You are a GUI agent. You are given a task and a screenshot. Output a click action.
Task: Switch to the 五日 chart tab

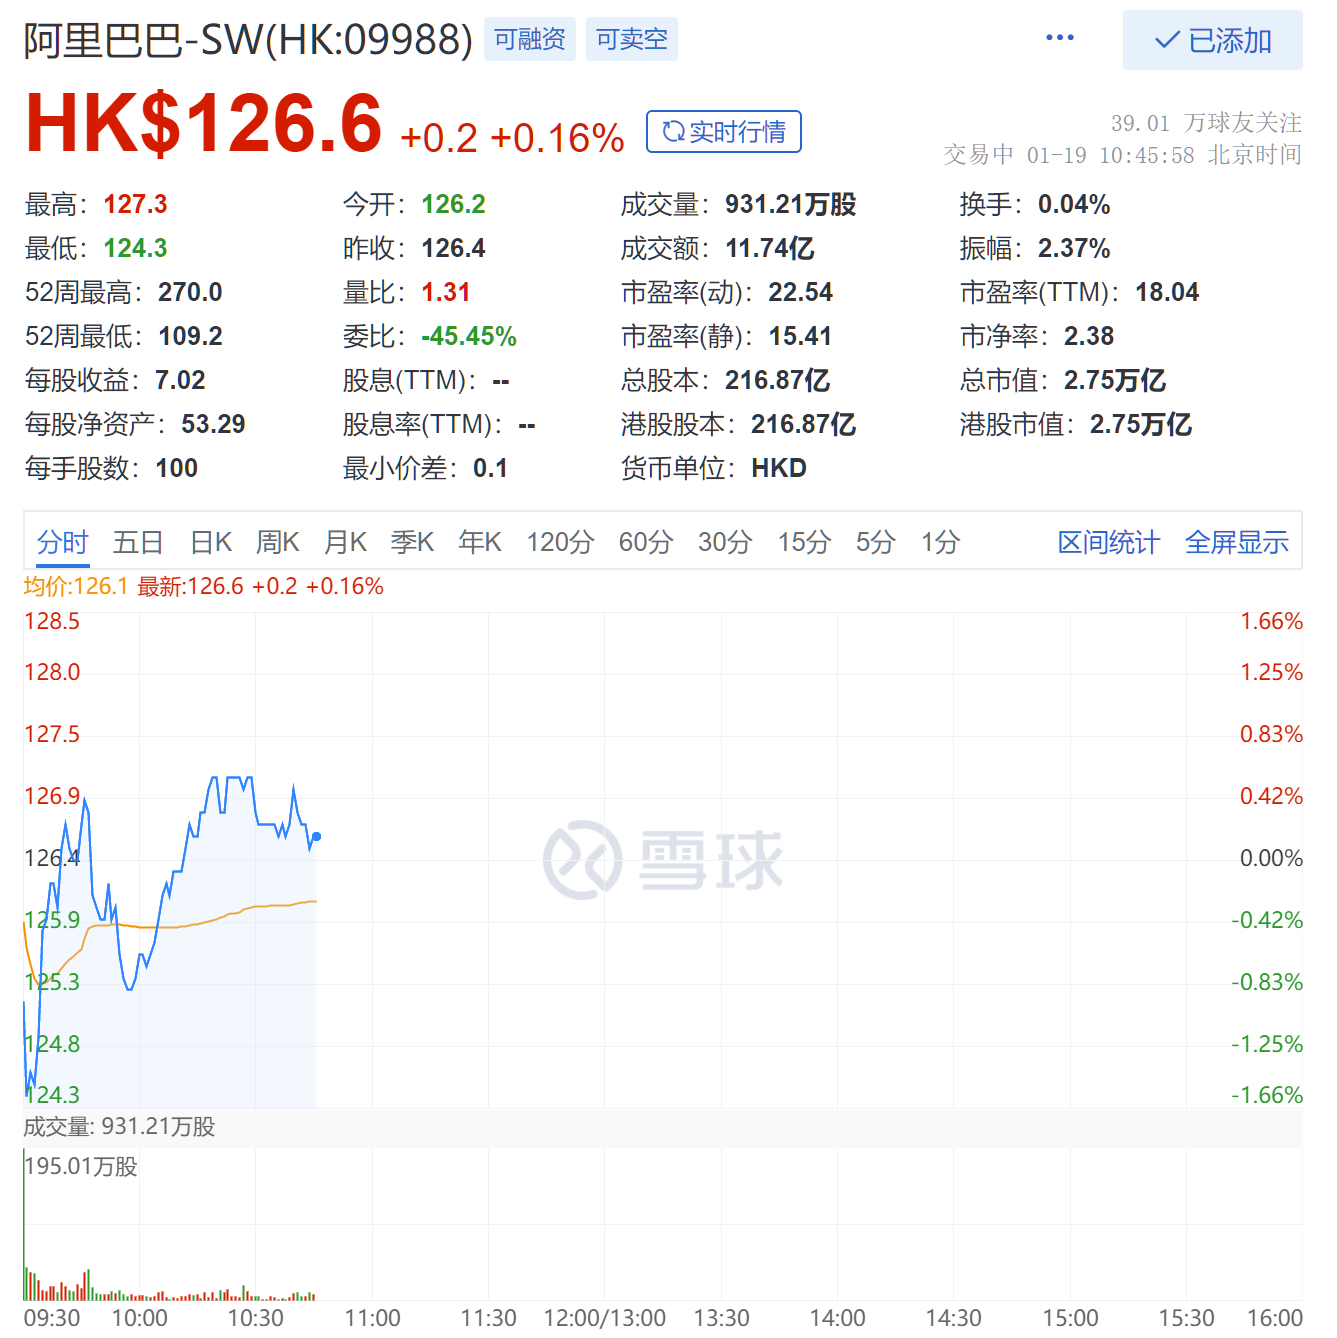(138, 542)
